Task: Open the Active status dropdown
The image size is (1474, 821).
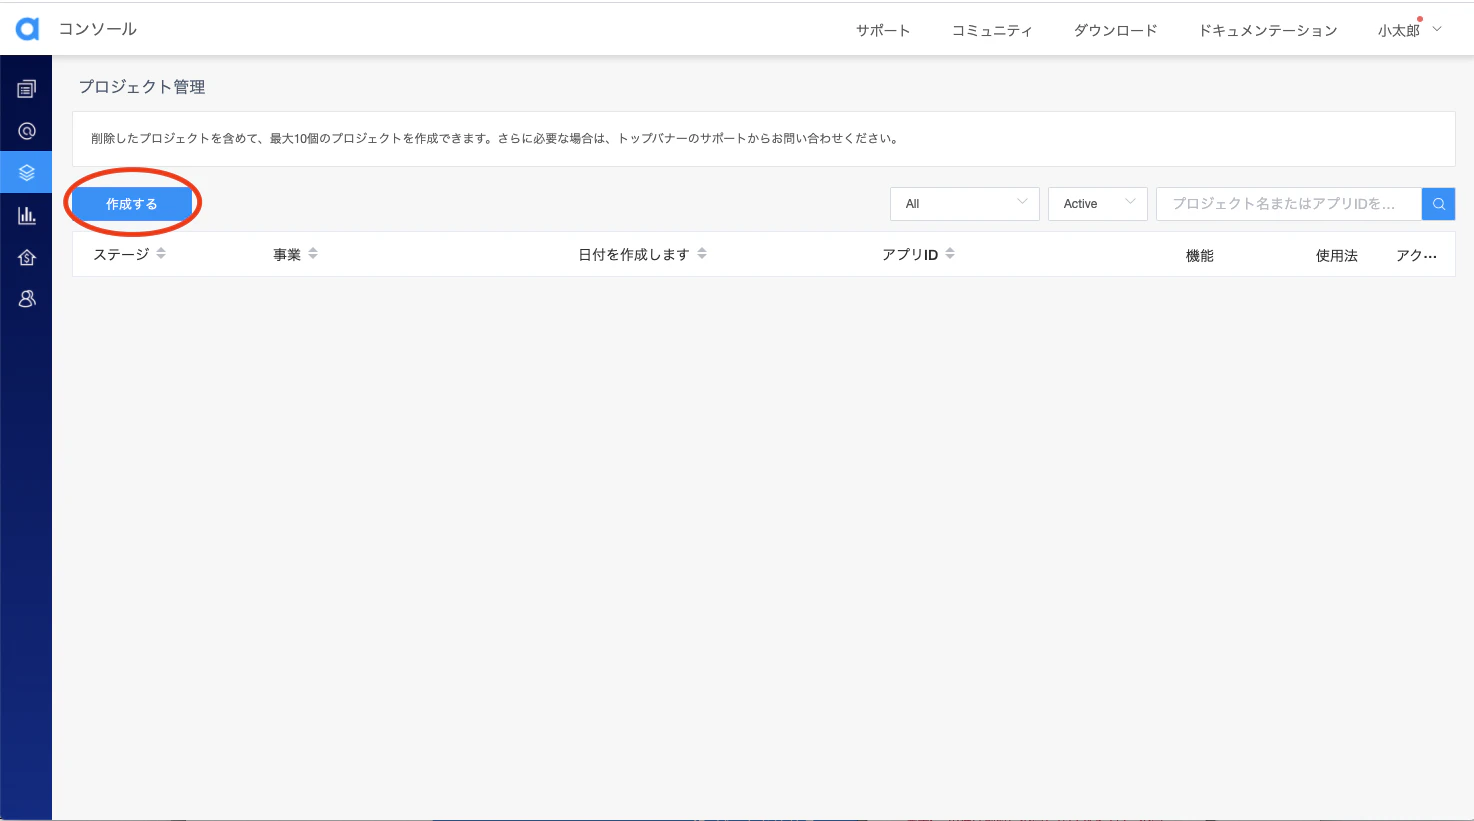Action: coord(1098,204)
